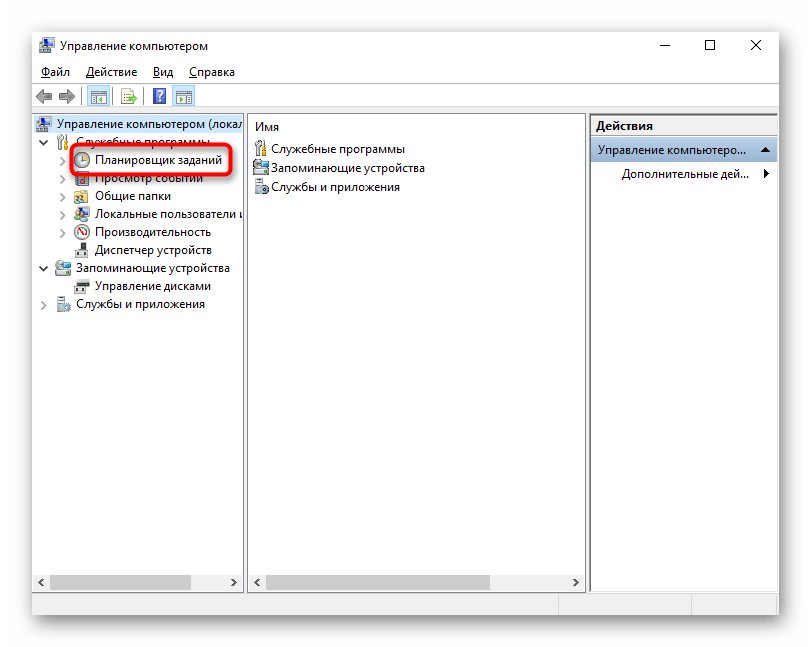This screenshot has width=811, height=647.
Task: Toggle the action pane toolbar icon
Action: [183, 97]
